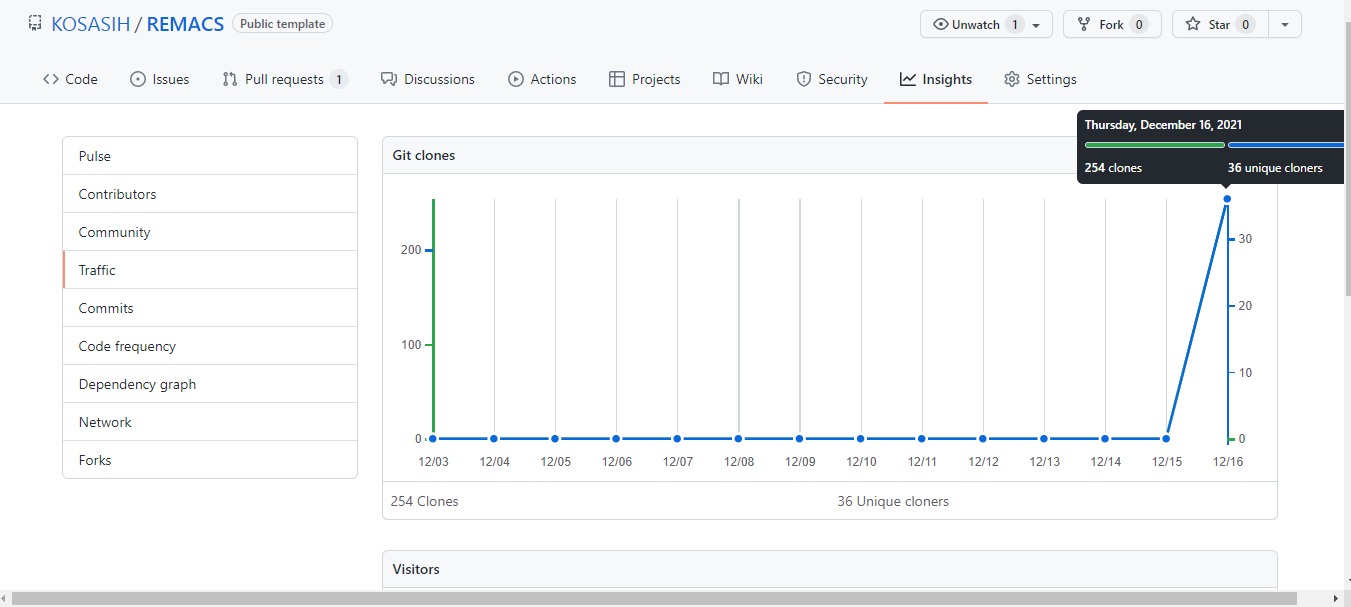Open the star lists dropdown arrow
The height and width of the screenshot is (607, 1351).
pyautogui.click(x=1285, y=24)
